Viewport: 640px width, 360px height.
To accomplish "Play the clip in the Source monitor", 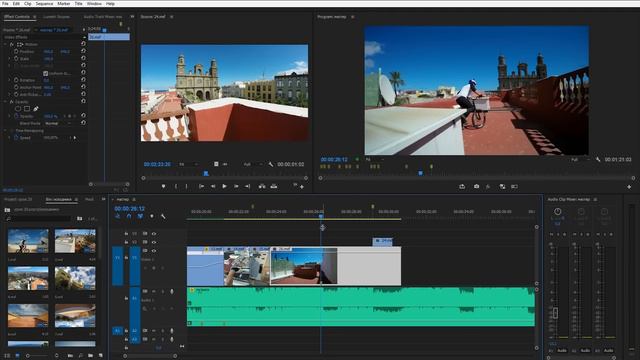I will pos(224,186).
